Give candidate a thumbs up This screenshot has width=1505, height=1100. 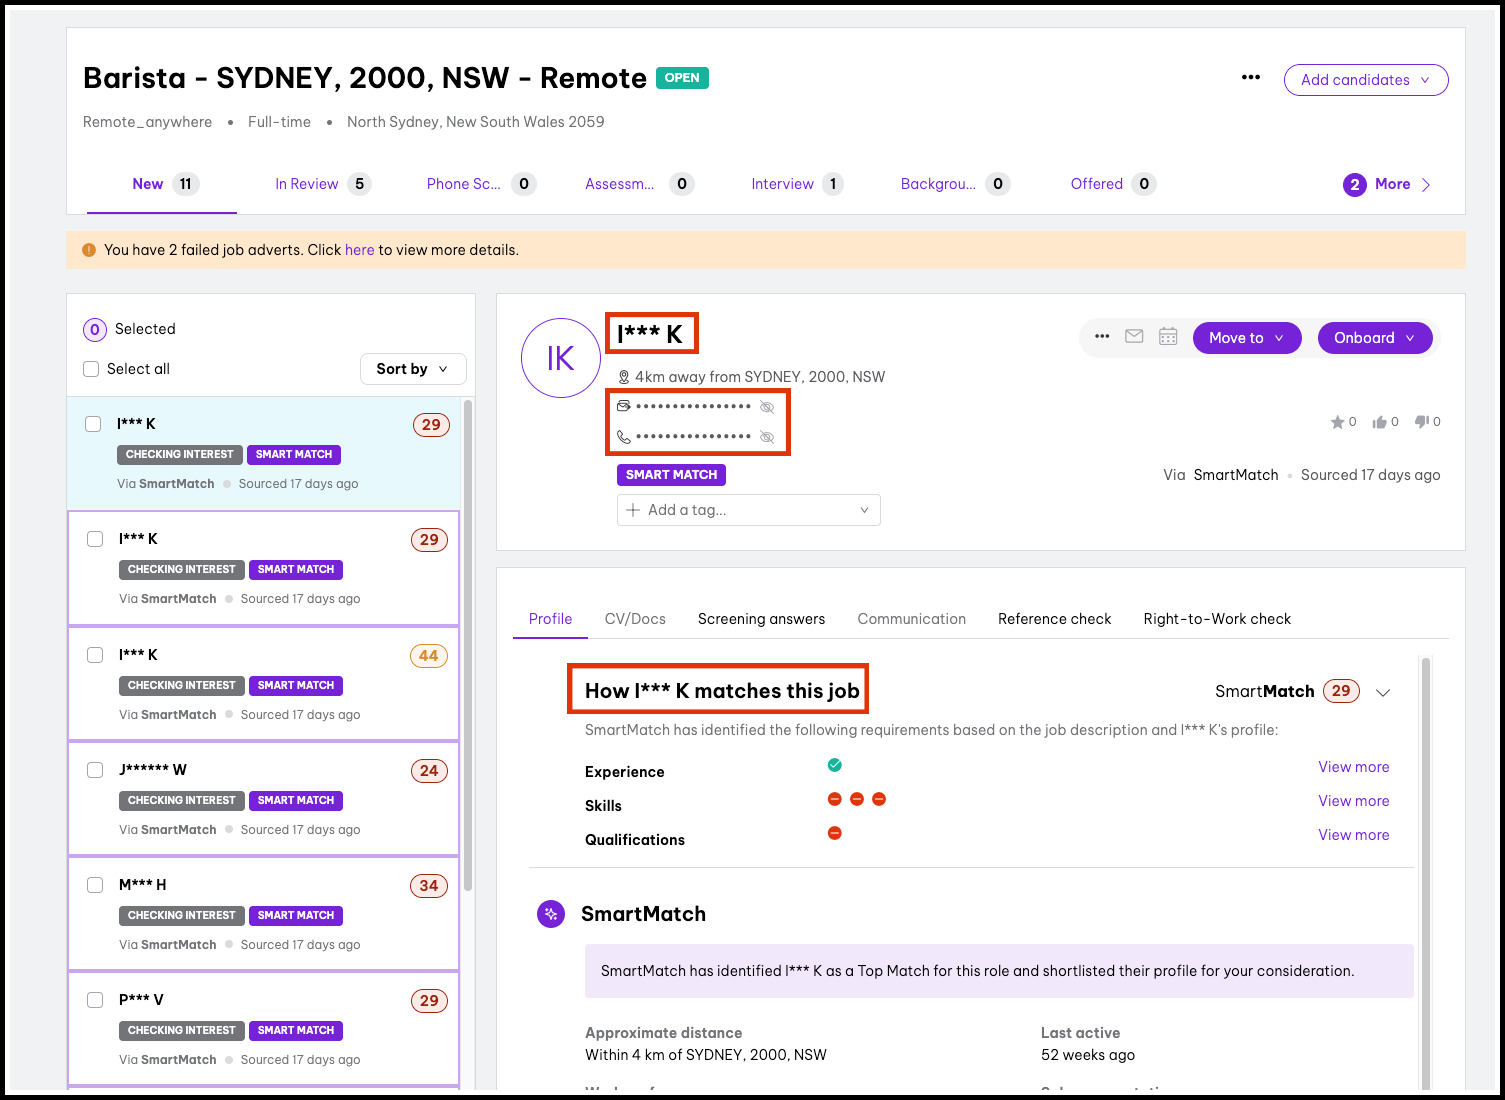tap(1379, 422)
